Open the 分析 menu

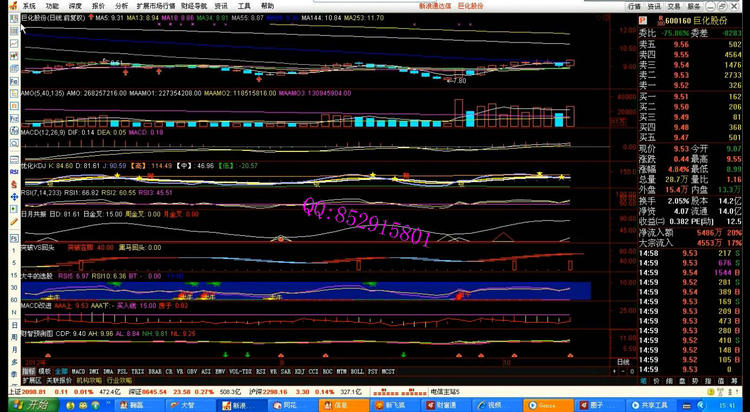pyautogui.click(x=121, y=5)
